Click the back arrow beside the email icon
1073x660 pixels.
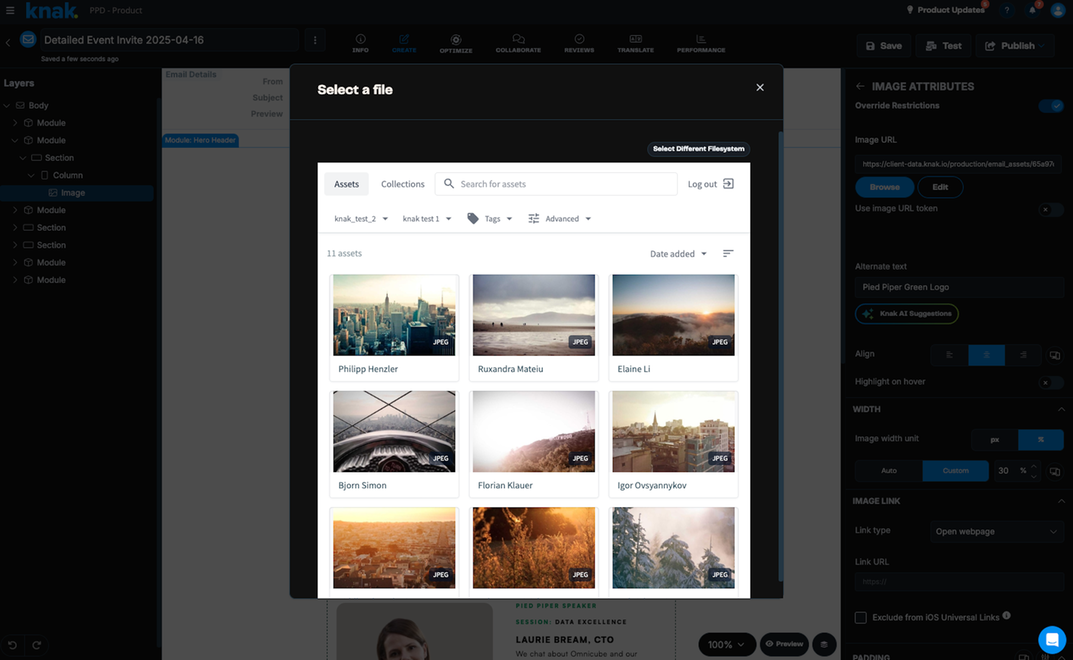pos(8,42)
